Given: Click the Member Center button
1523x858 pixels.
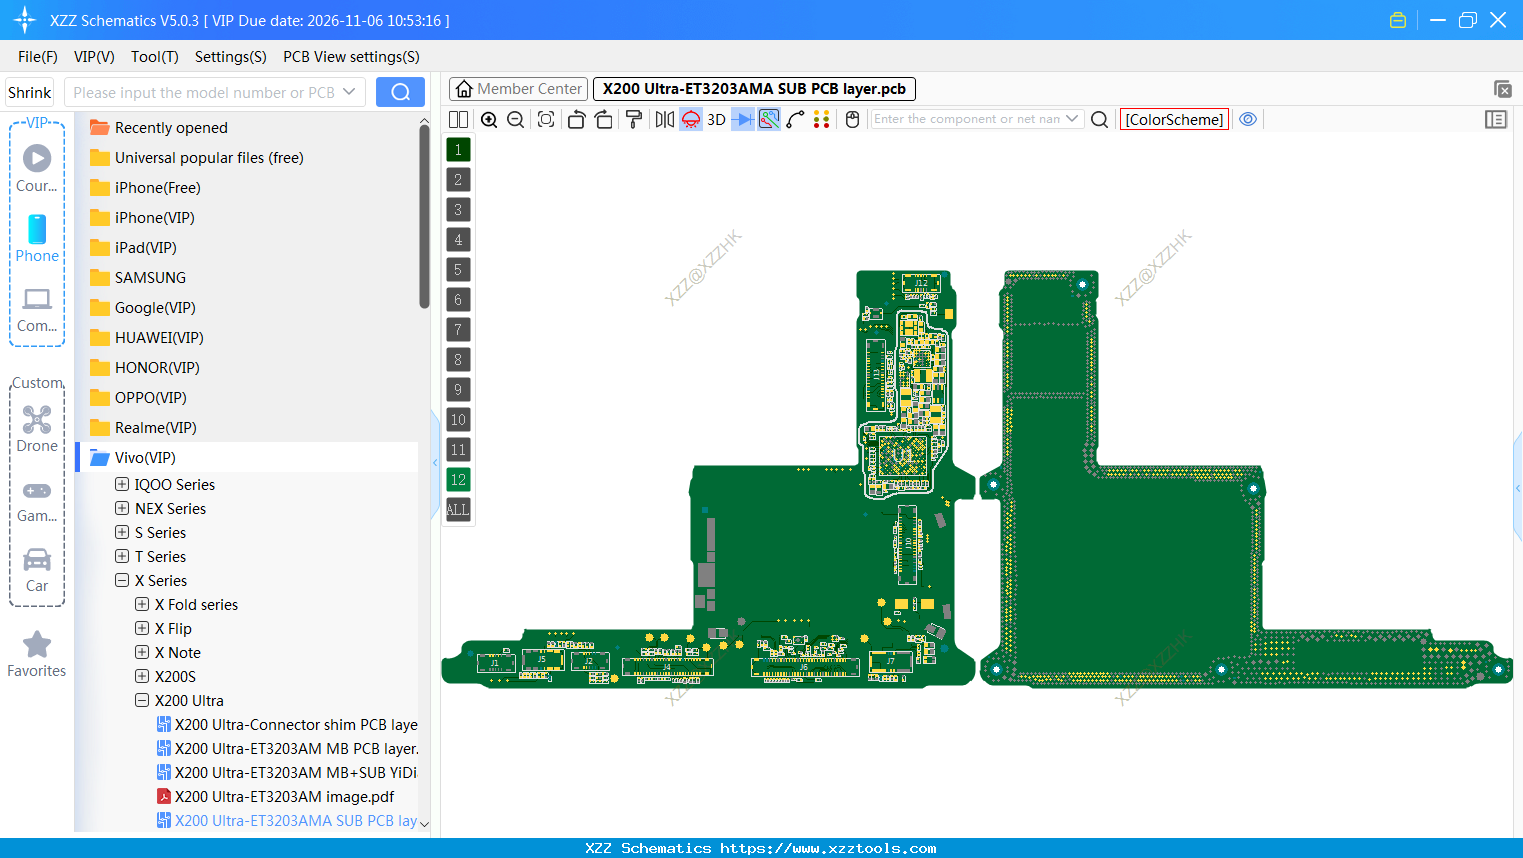Looking at the screenshot, I should click(x=517, y=88).
